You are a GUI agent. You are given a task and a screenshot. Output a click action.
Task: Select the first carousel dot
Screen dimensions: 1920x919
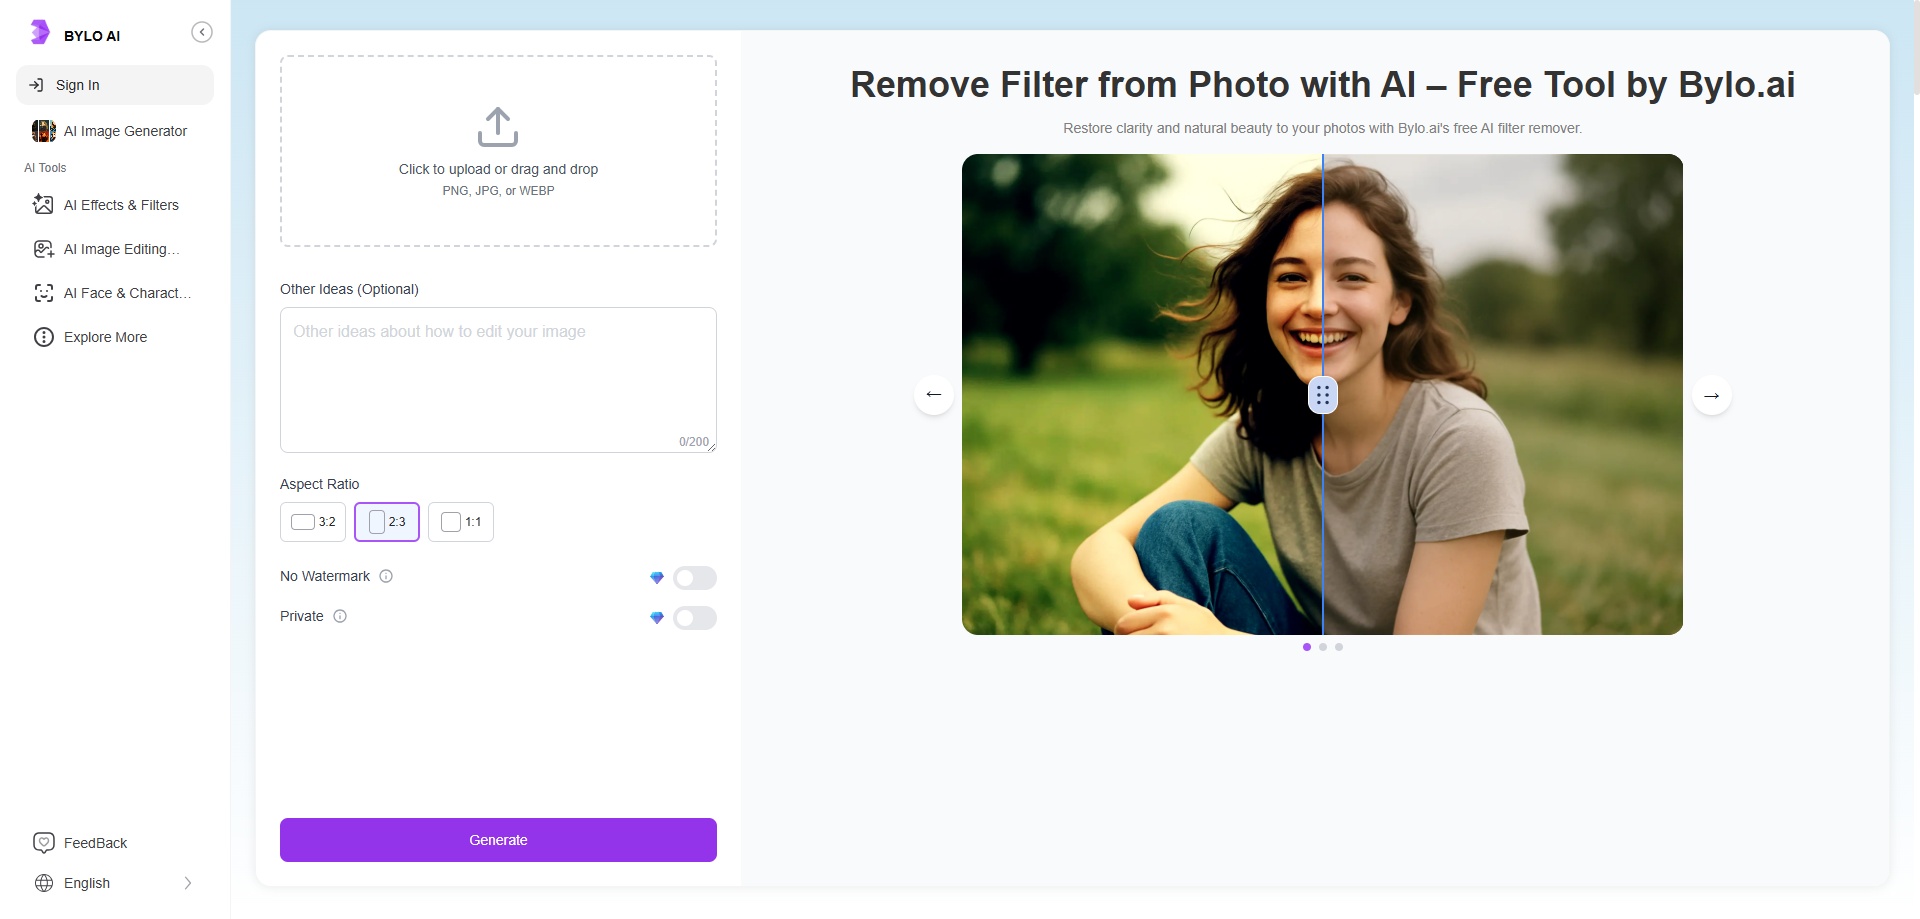click(x=1307, y=647)
